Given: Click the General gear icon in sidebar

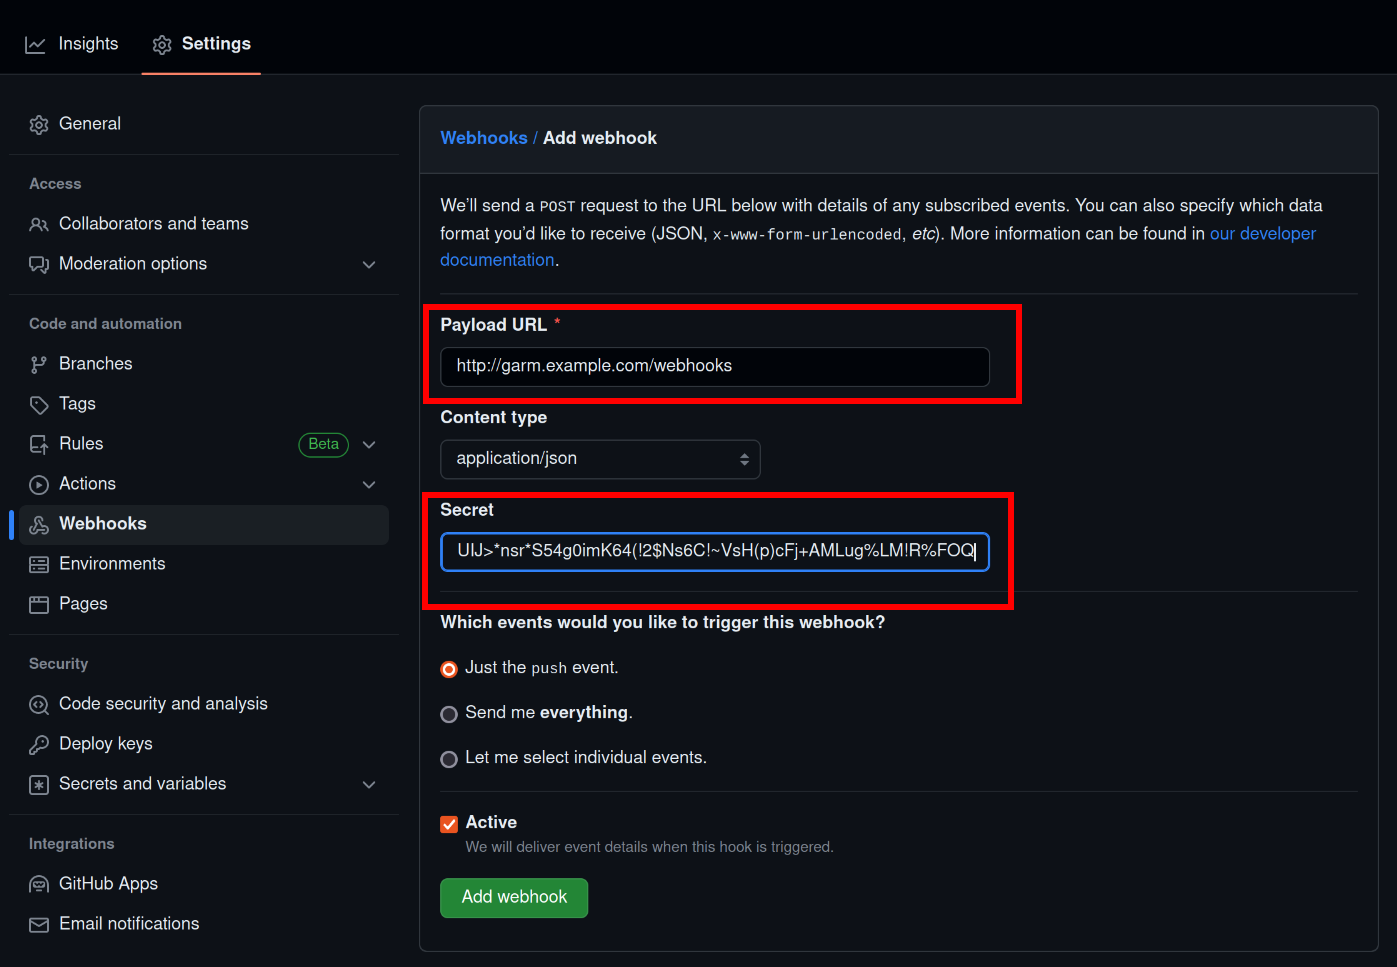Looking at the screenshot, I should (39, 125).
